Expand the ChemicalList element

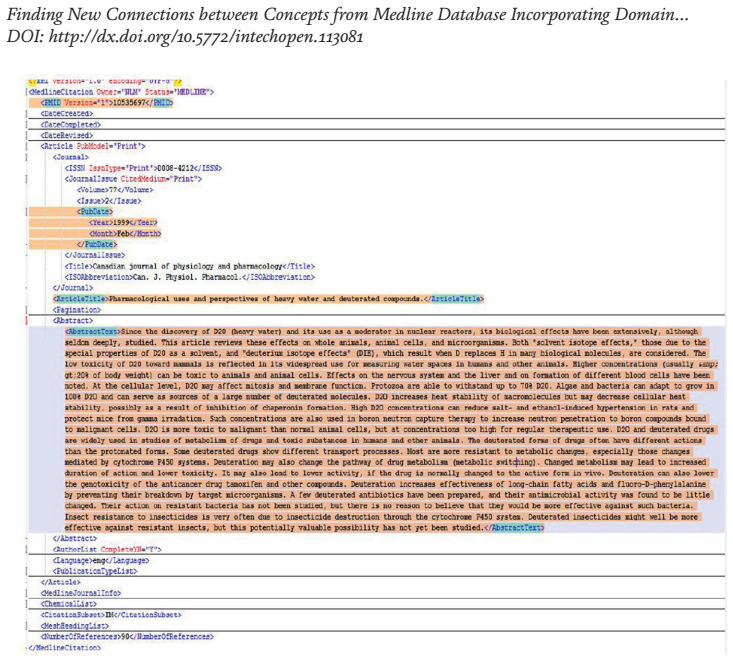click(69, 604)
